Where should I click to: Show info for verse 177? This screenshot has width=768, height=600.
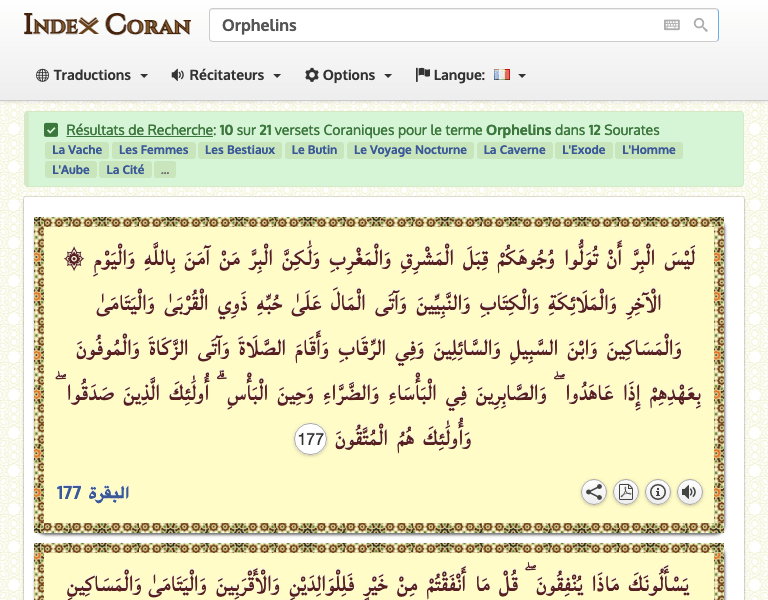658,492
